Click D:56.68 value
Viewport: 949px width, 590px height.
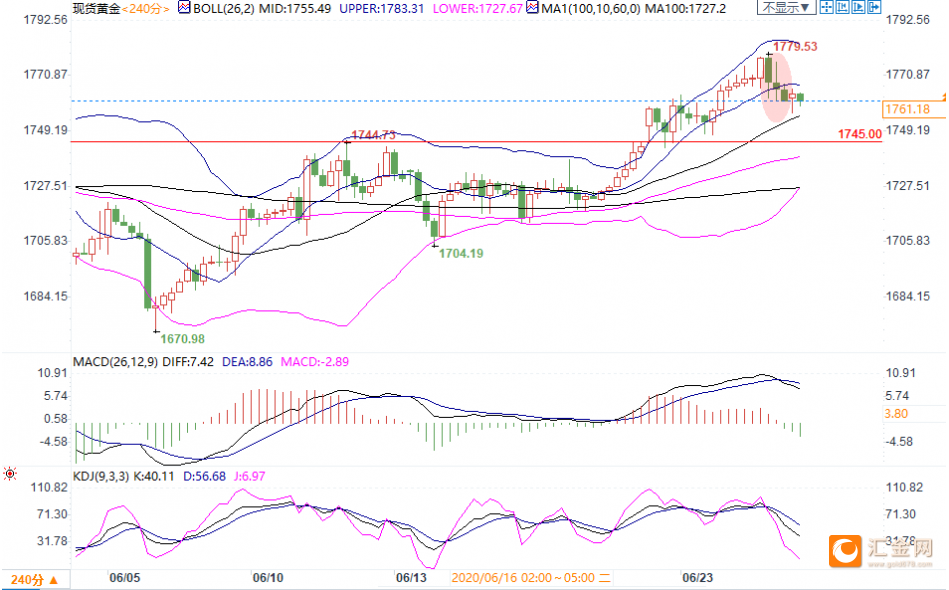tap(205, 476)
